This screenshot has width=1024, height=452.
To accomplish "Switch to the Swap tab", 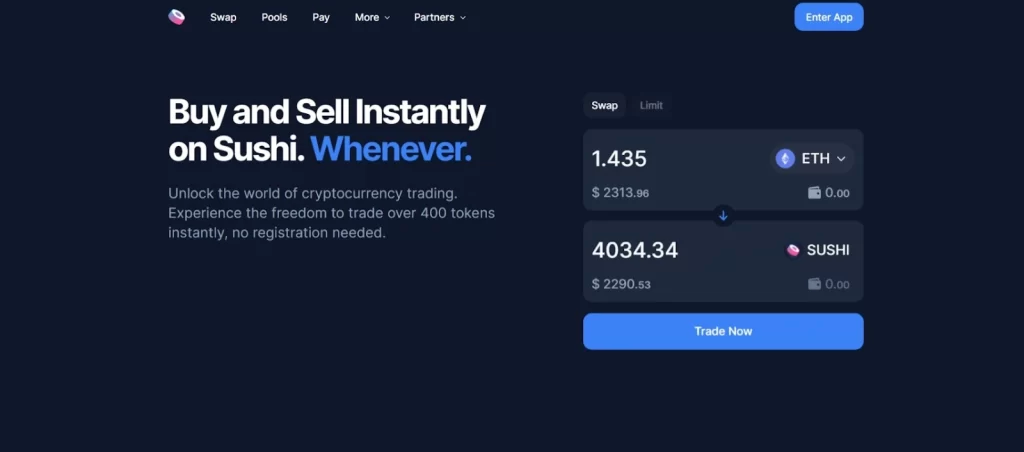I will pyautogui.click(x=604, y=105).
